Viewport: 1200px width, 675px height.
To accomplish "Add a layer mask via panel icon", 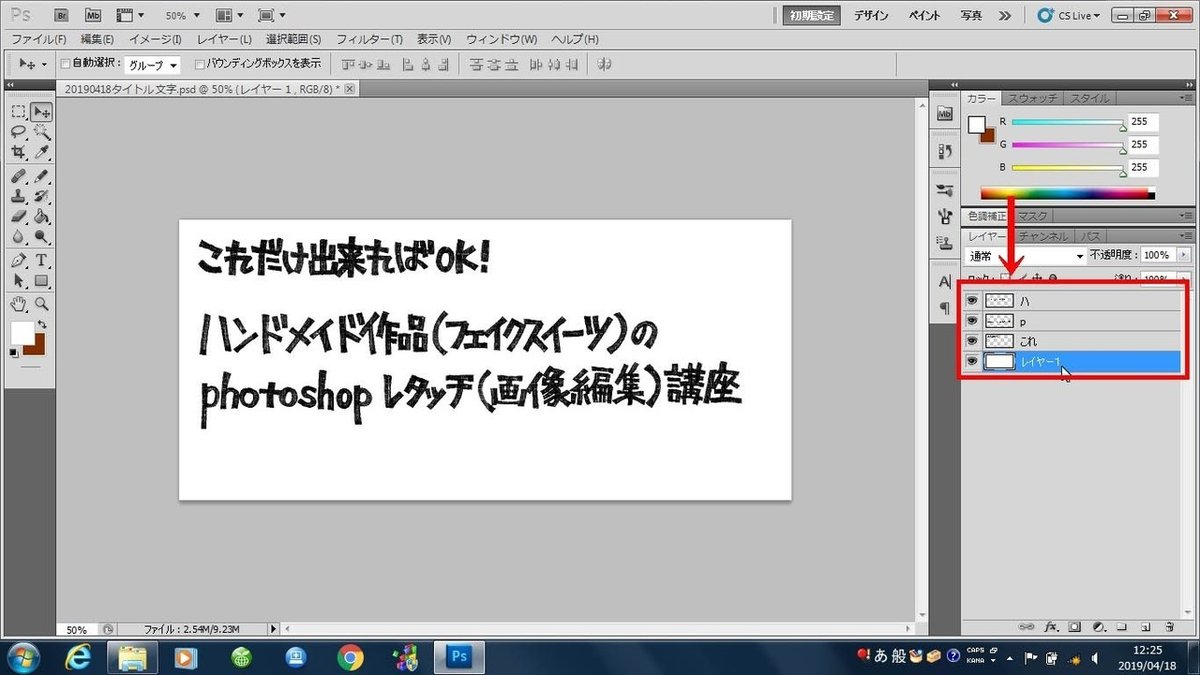I will point(1075,627).
